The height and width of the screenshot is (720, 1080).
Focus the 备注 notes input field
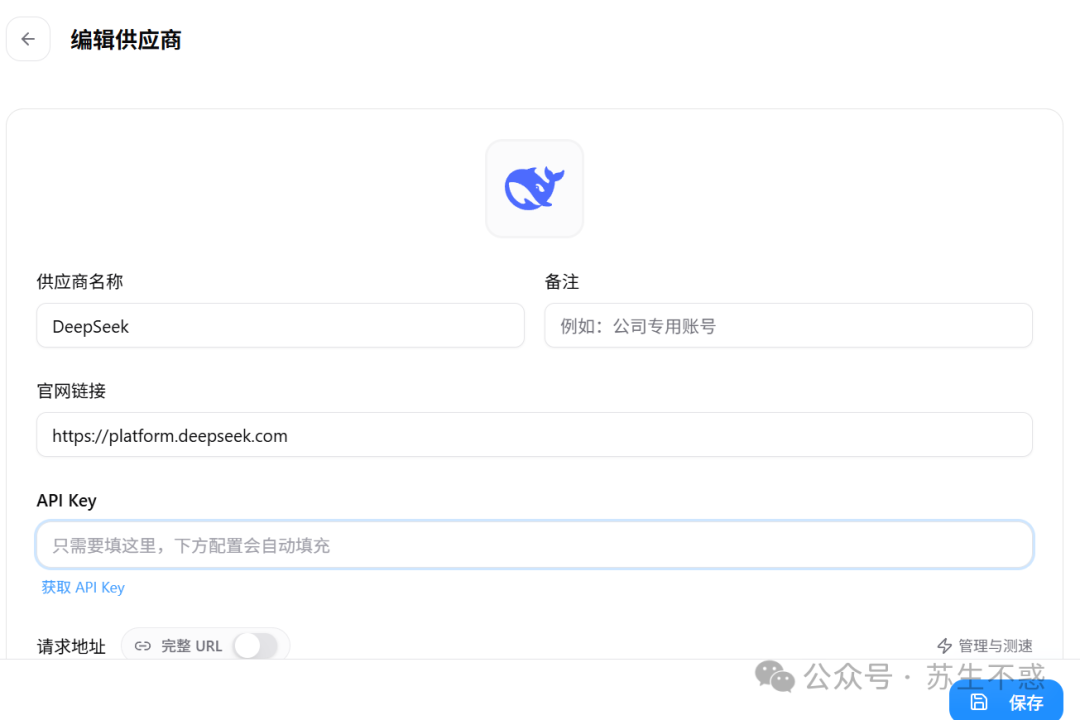tap(788, 326)
